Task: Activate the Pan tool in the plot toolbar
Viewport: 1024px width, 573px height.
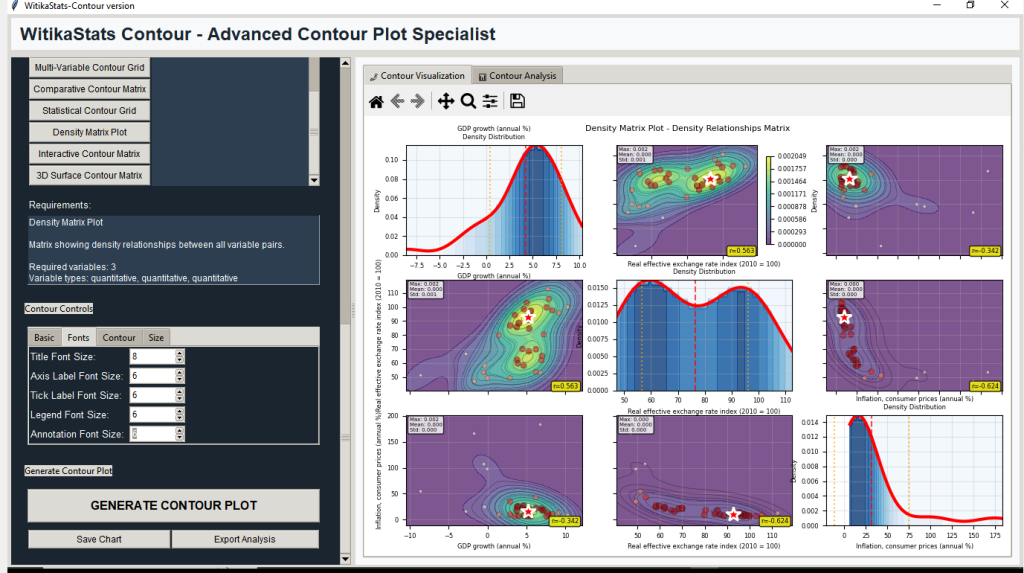Action: (446, 101)
